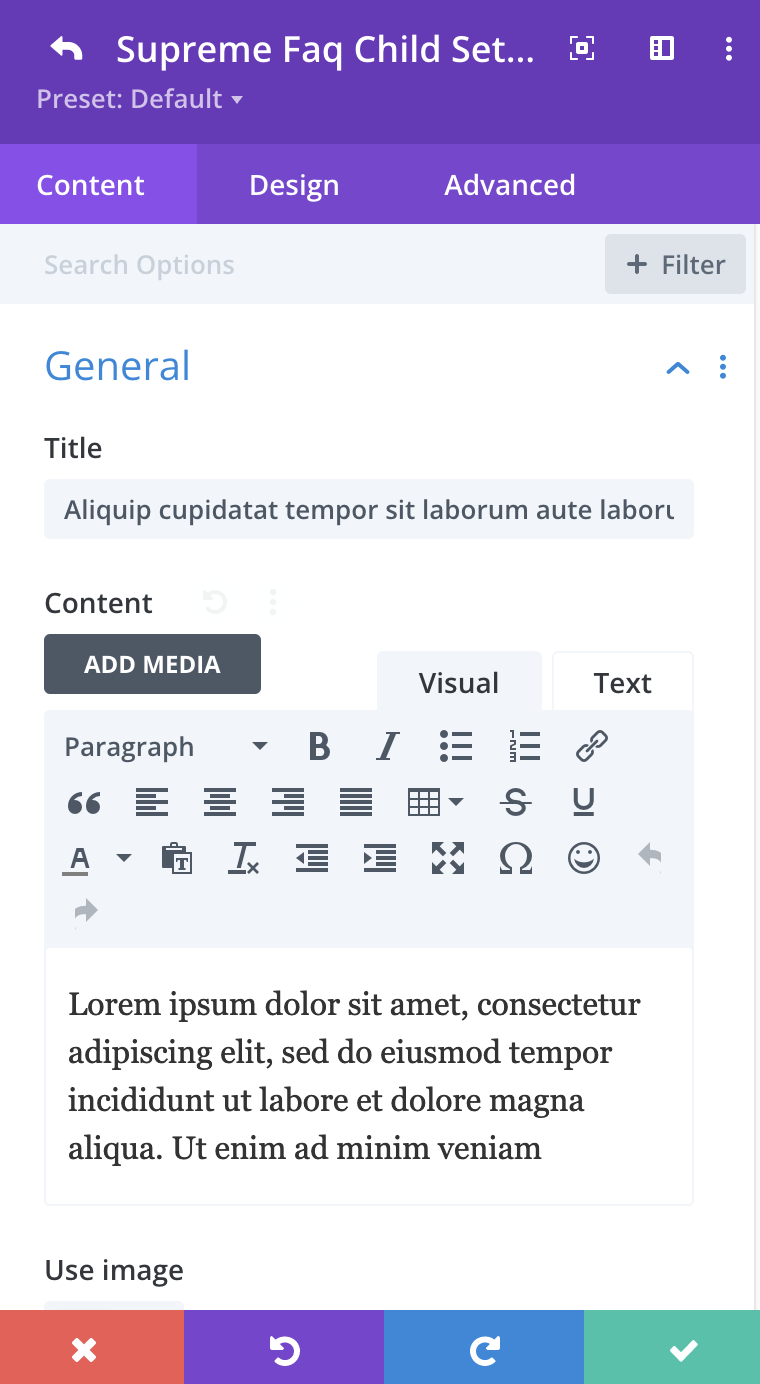The image size is (760, 1384).
Task: Click the insert link icon
Action: 592,747
